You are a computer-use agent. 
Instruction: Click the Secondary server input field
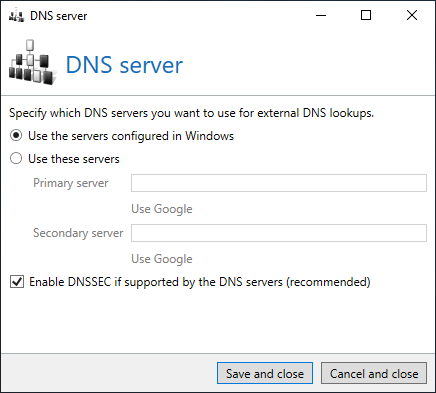[279, 233]
